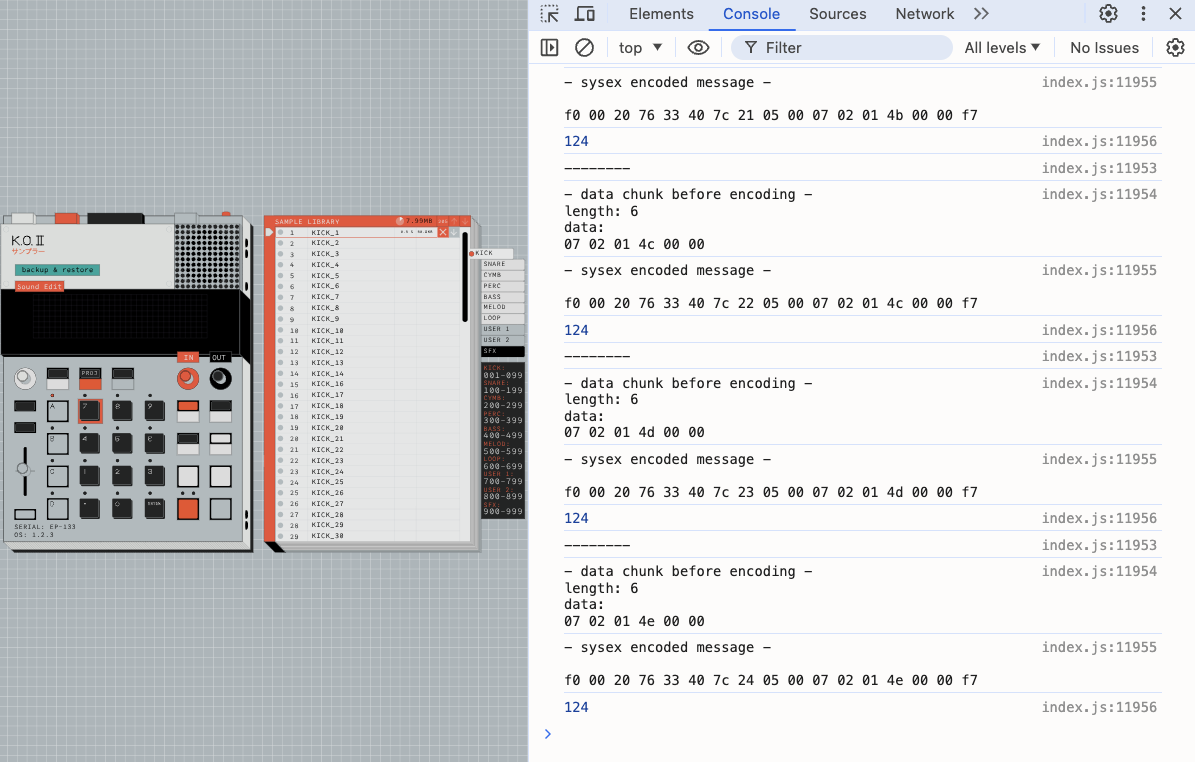This screenshot has width=1195, height=762.
Task: Switch to the Network tab
Action: click(924, 14)
